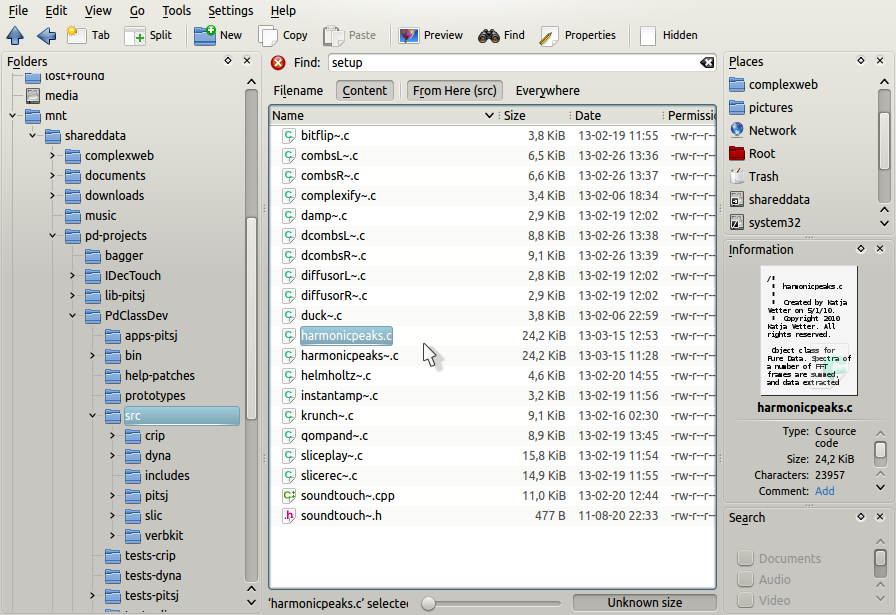Click the Preview toolbar icon

point(431,36)
